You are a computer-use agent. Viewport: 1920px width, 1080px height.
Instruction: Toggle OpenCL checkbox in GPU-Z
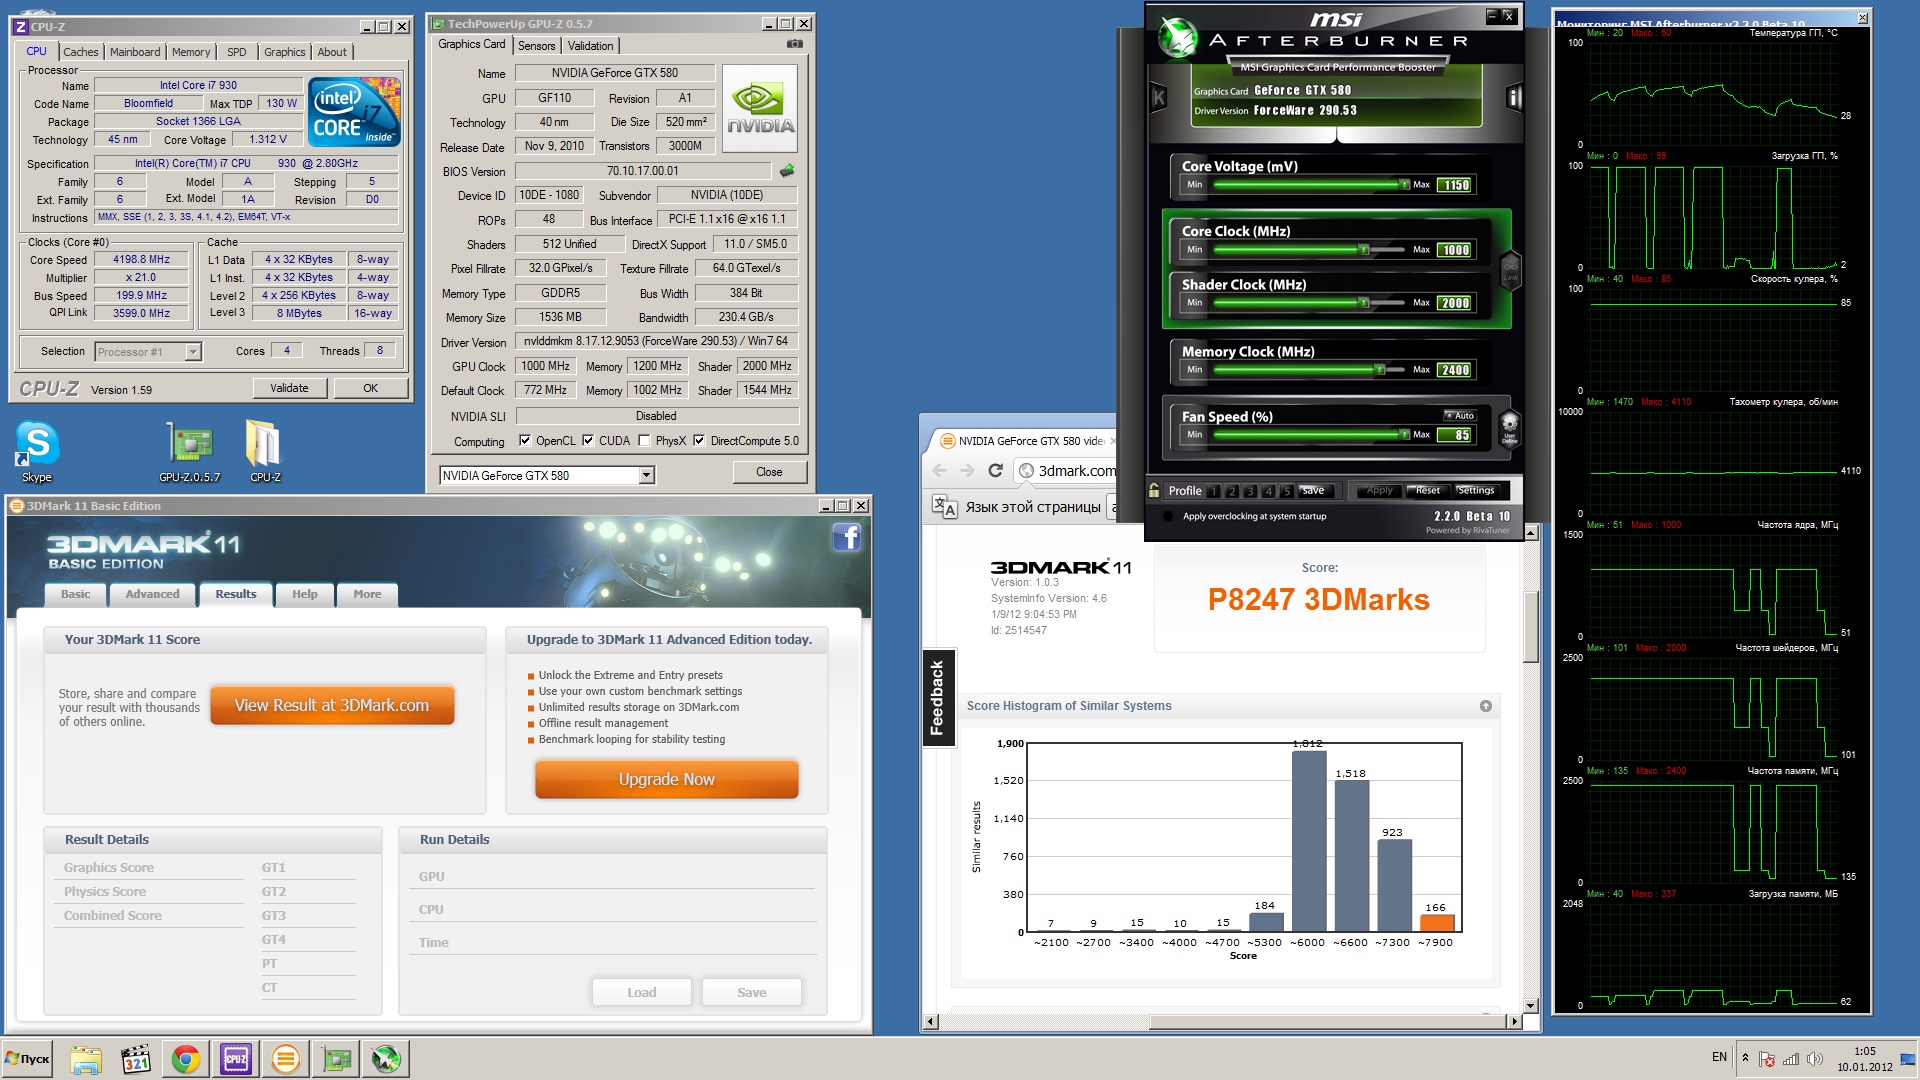(x=525, y=440)
